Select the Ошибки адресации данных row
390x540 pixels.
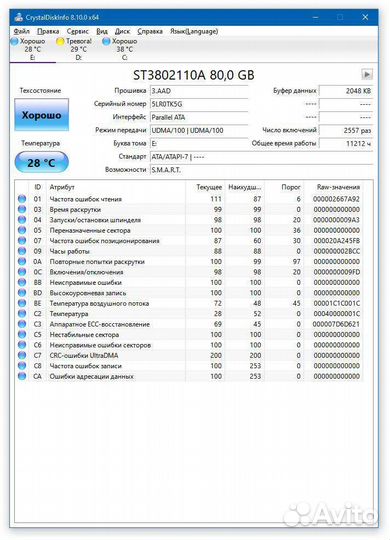point(189,376)
